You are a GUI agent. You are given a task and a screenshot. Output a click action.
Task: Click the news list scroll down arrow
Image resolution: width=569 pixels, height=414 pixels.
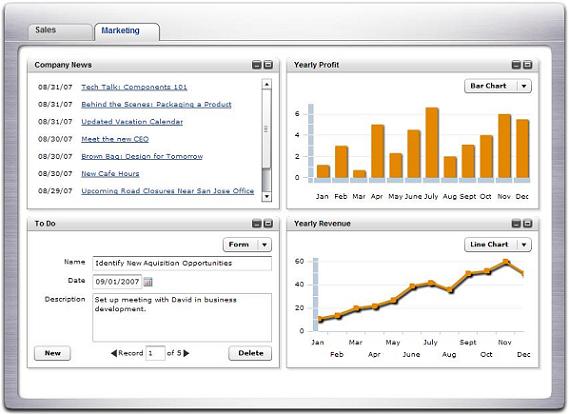coord(267,197)
